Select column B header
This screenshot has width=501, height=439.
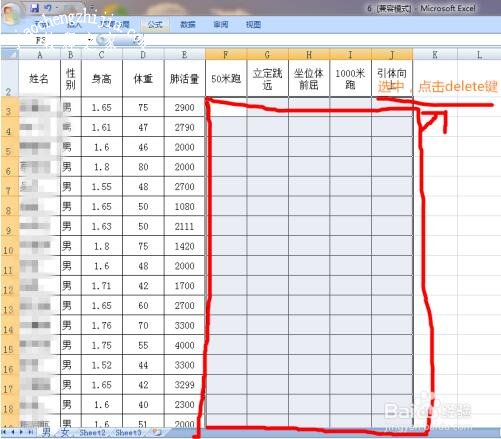[71, 54]
